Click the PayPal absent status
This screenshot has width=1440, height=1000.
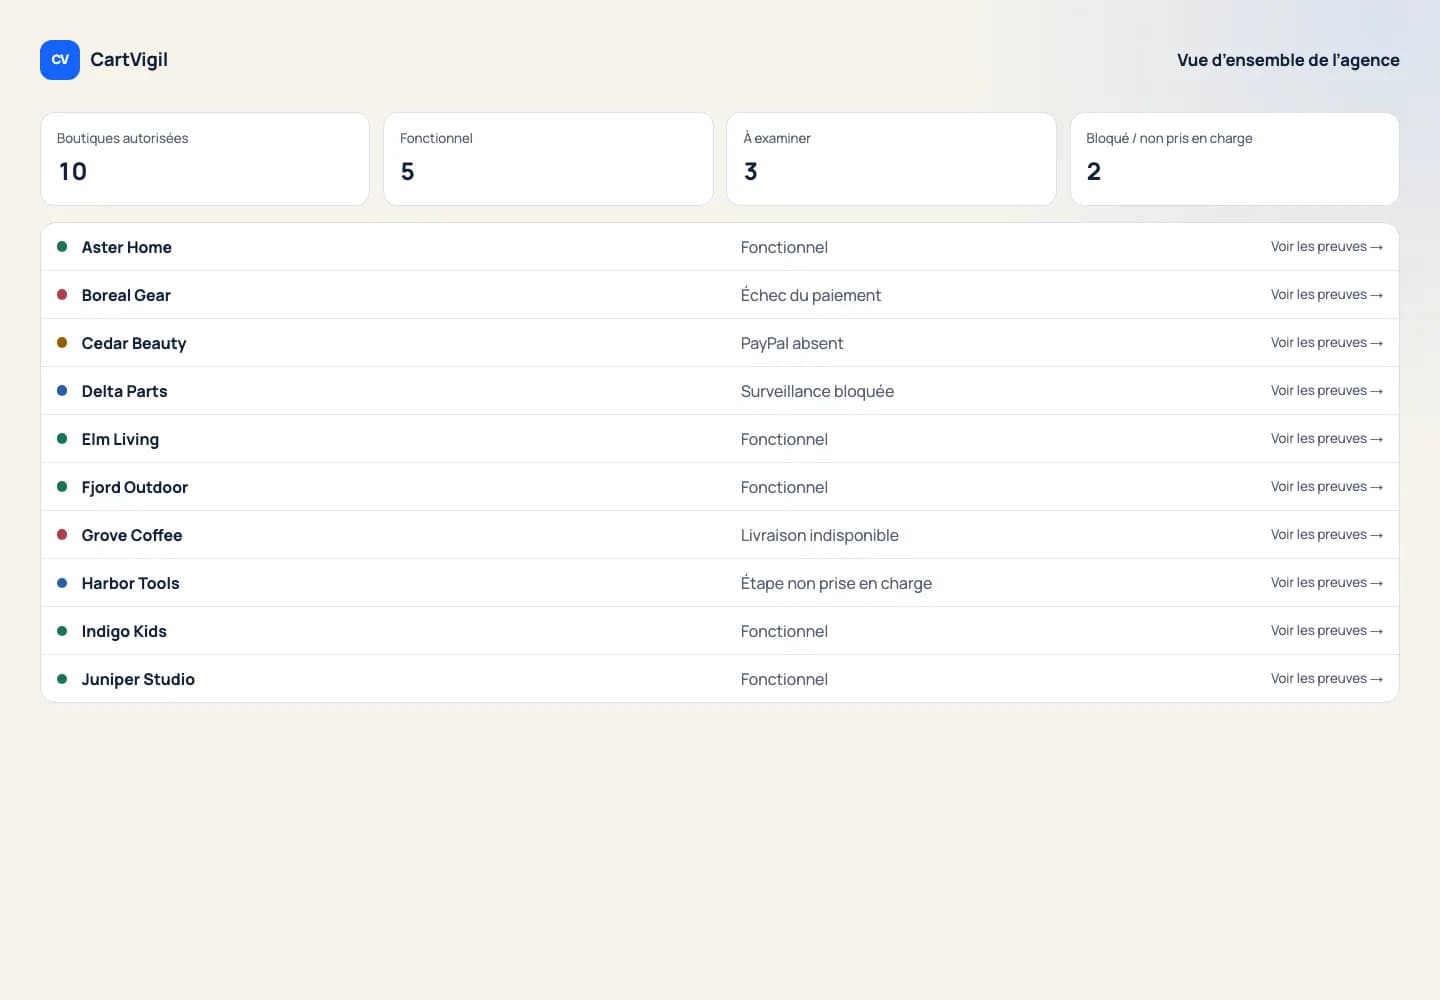coord(792,343)
